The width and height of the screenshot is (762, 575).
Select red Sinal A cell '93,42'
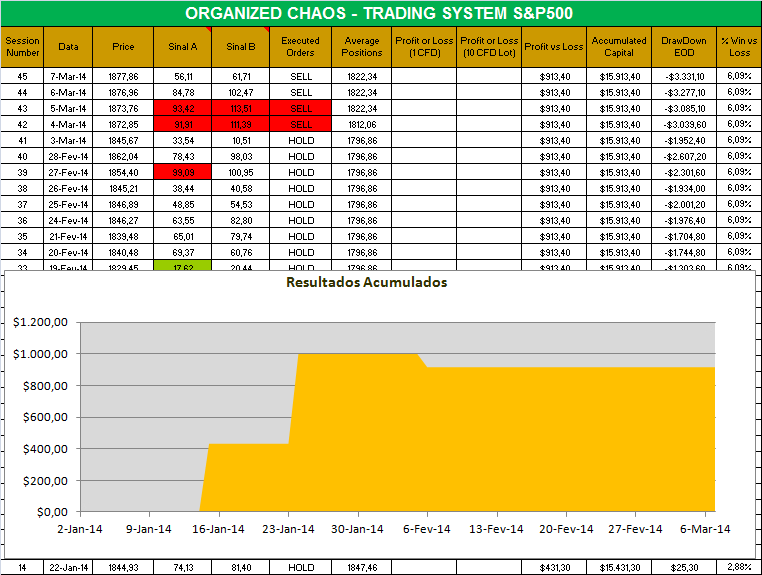pos(183,108)
